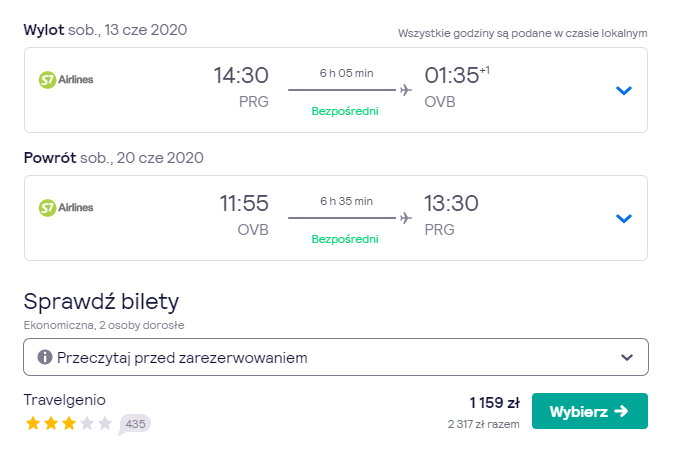
Task: Select the return flight card departing 11:55
Action: (x=336, y=218)
